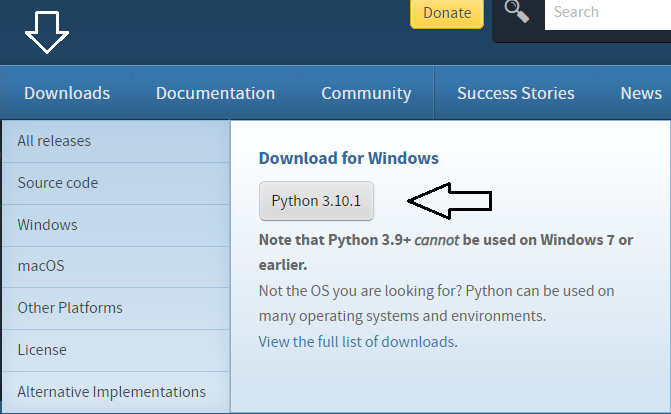Open the Success Stories menu item
This screenshot has height=414, width=671.
coord(516,93)
